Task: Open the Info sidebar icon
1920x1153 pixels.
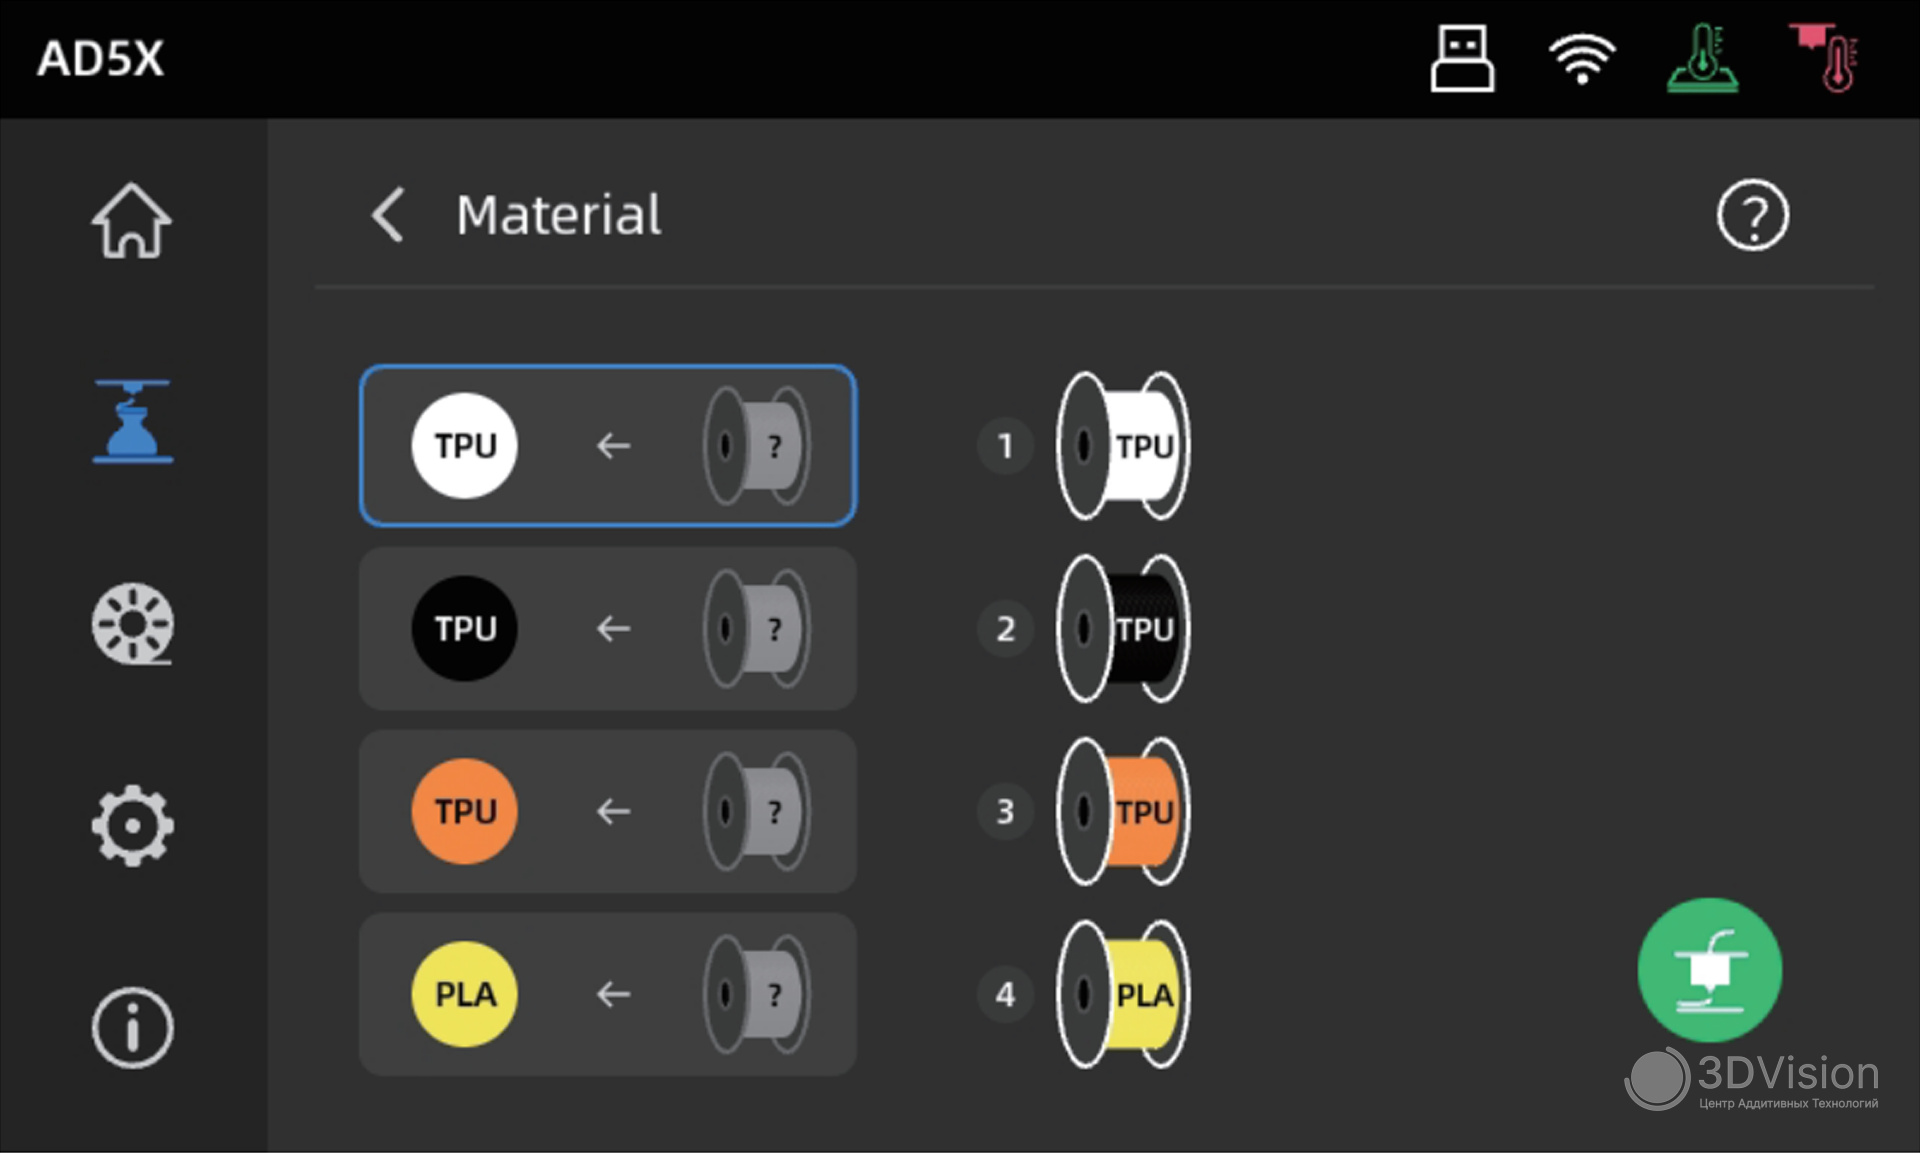Action: tap(132, 1027)
